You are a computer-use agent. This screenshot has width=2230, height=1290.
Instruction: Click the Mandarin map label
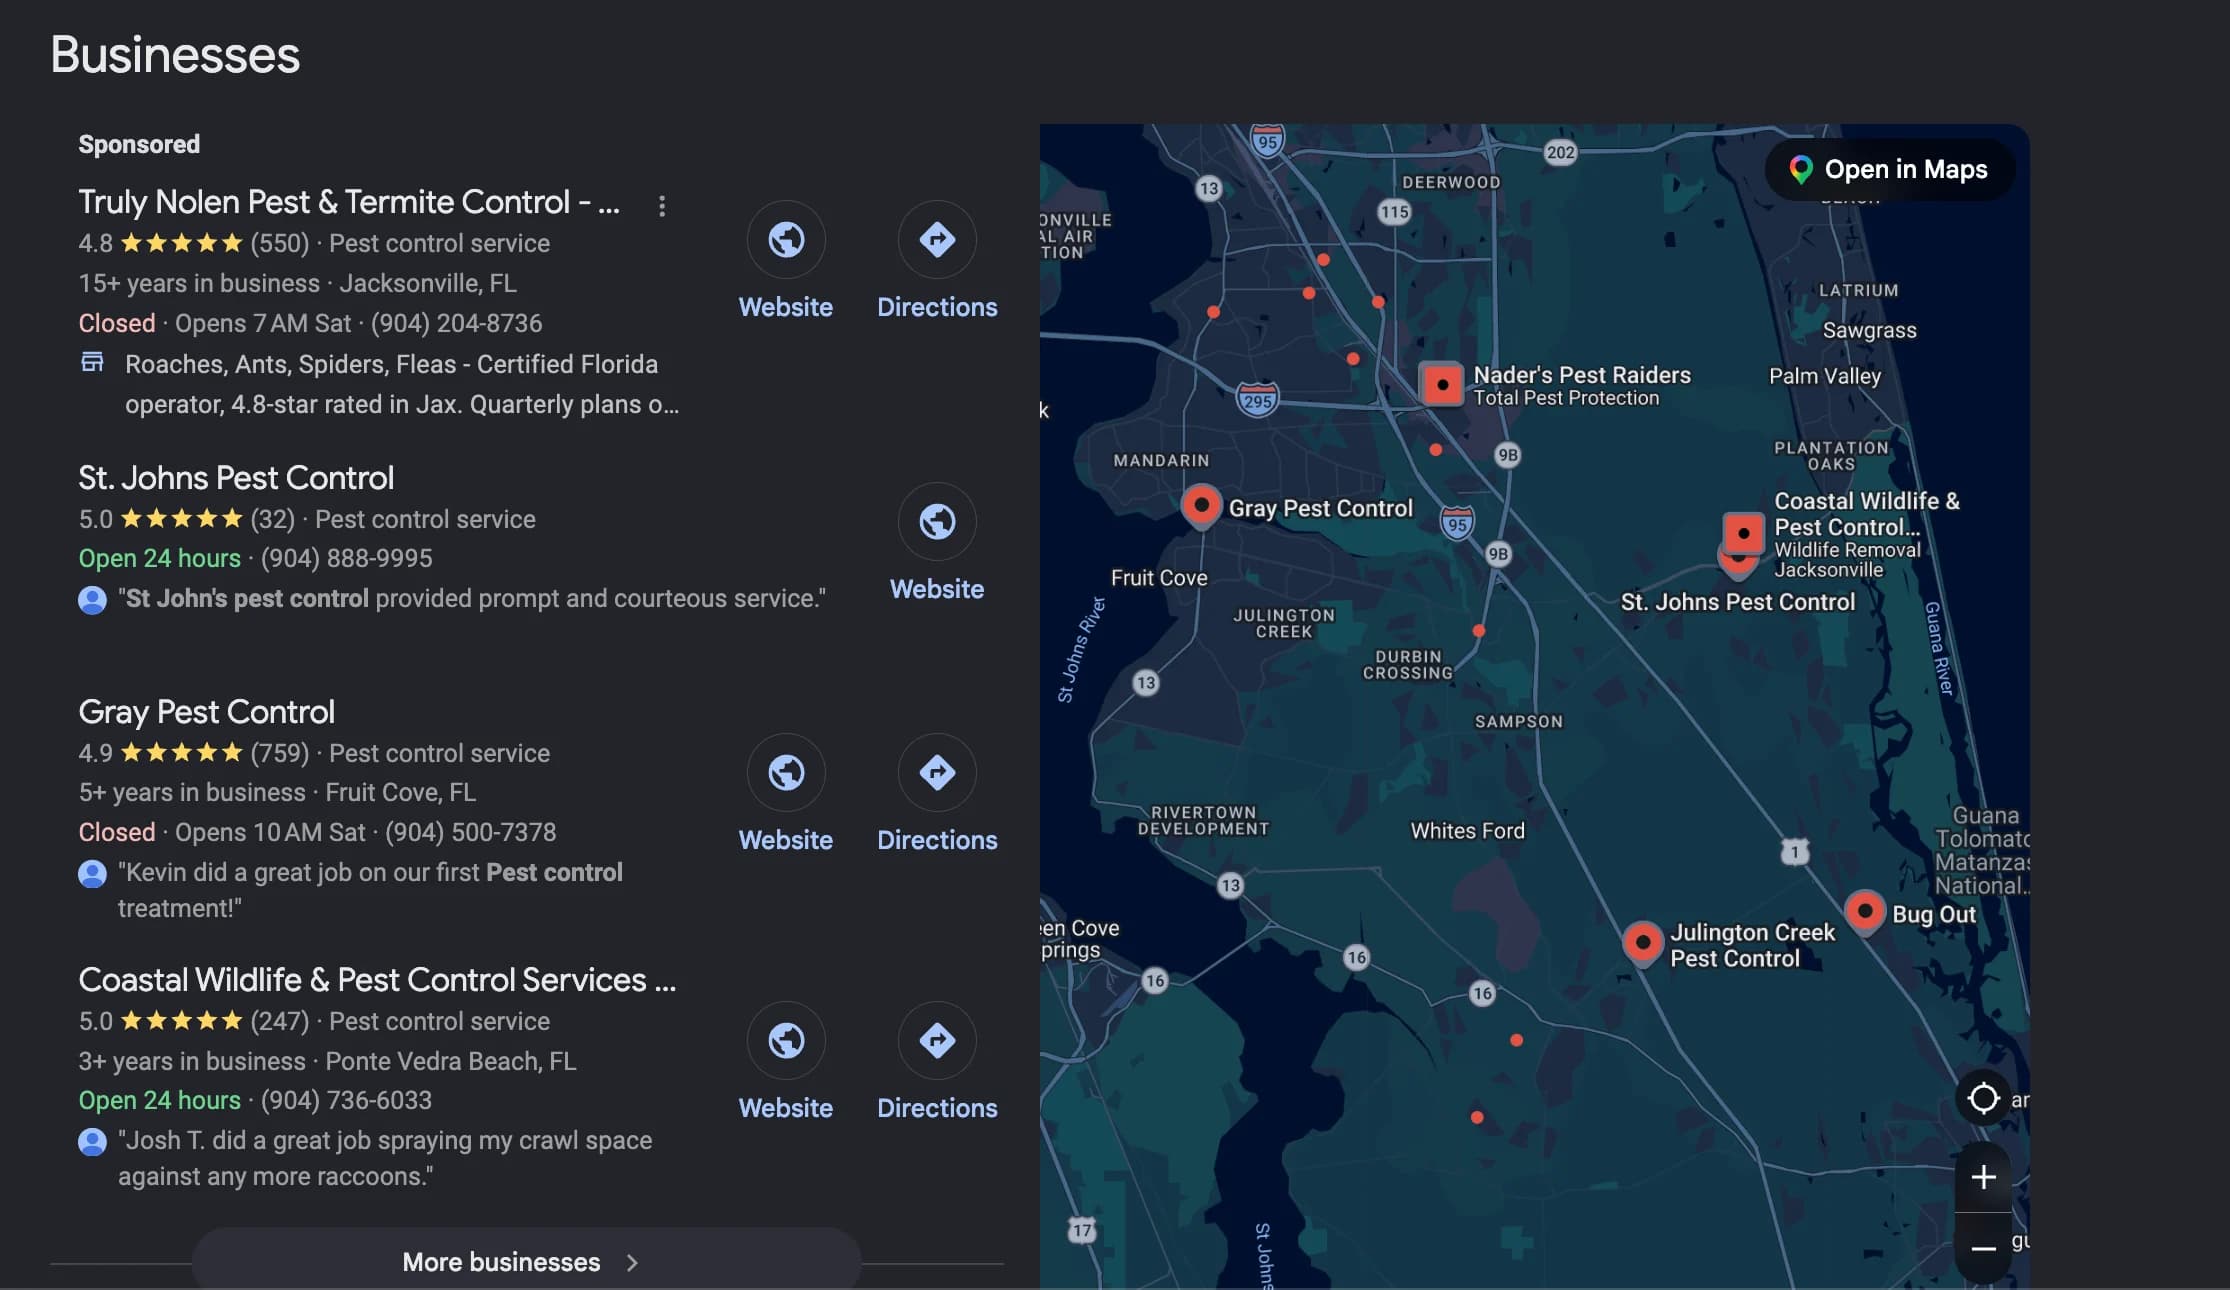pos(1161,460)
